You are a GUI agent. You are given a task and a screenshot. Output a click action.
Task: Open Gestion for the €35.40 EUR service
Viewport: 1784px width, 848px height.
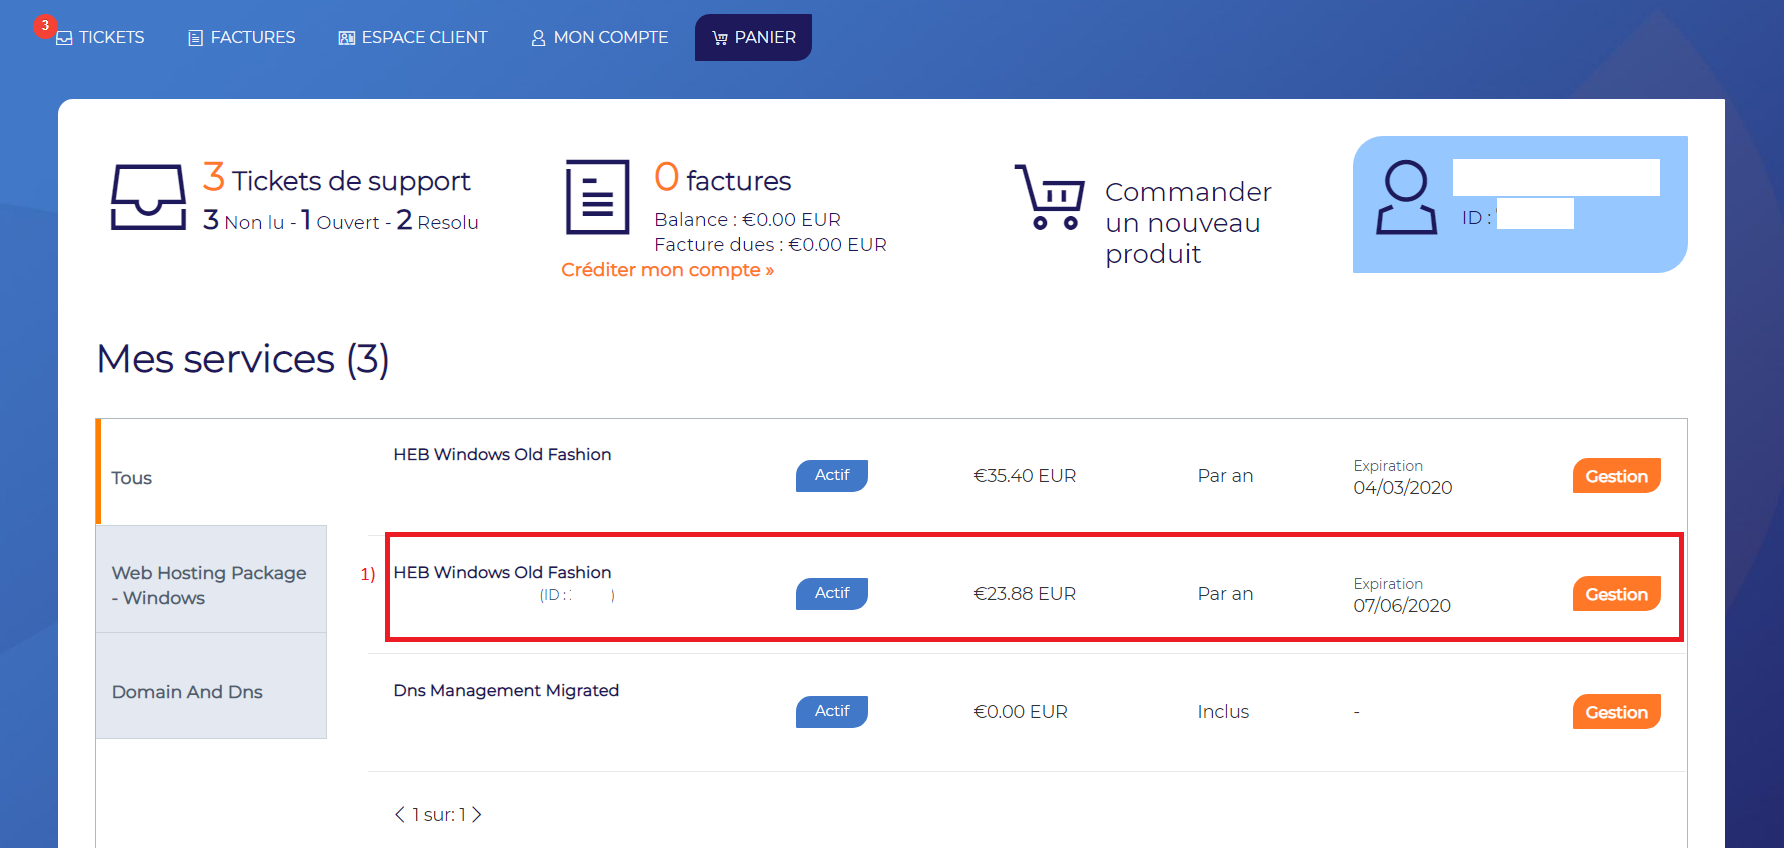(x=1616, y=476)
